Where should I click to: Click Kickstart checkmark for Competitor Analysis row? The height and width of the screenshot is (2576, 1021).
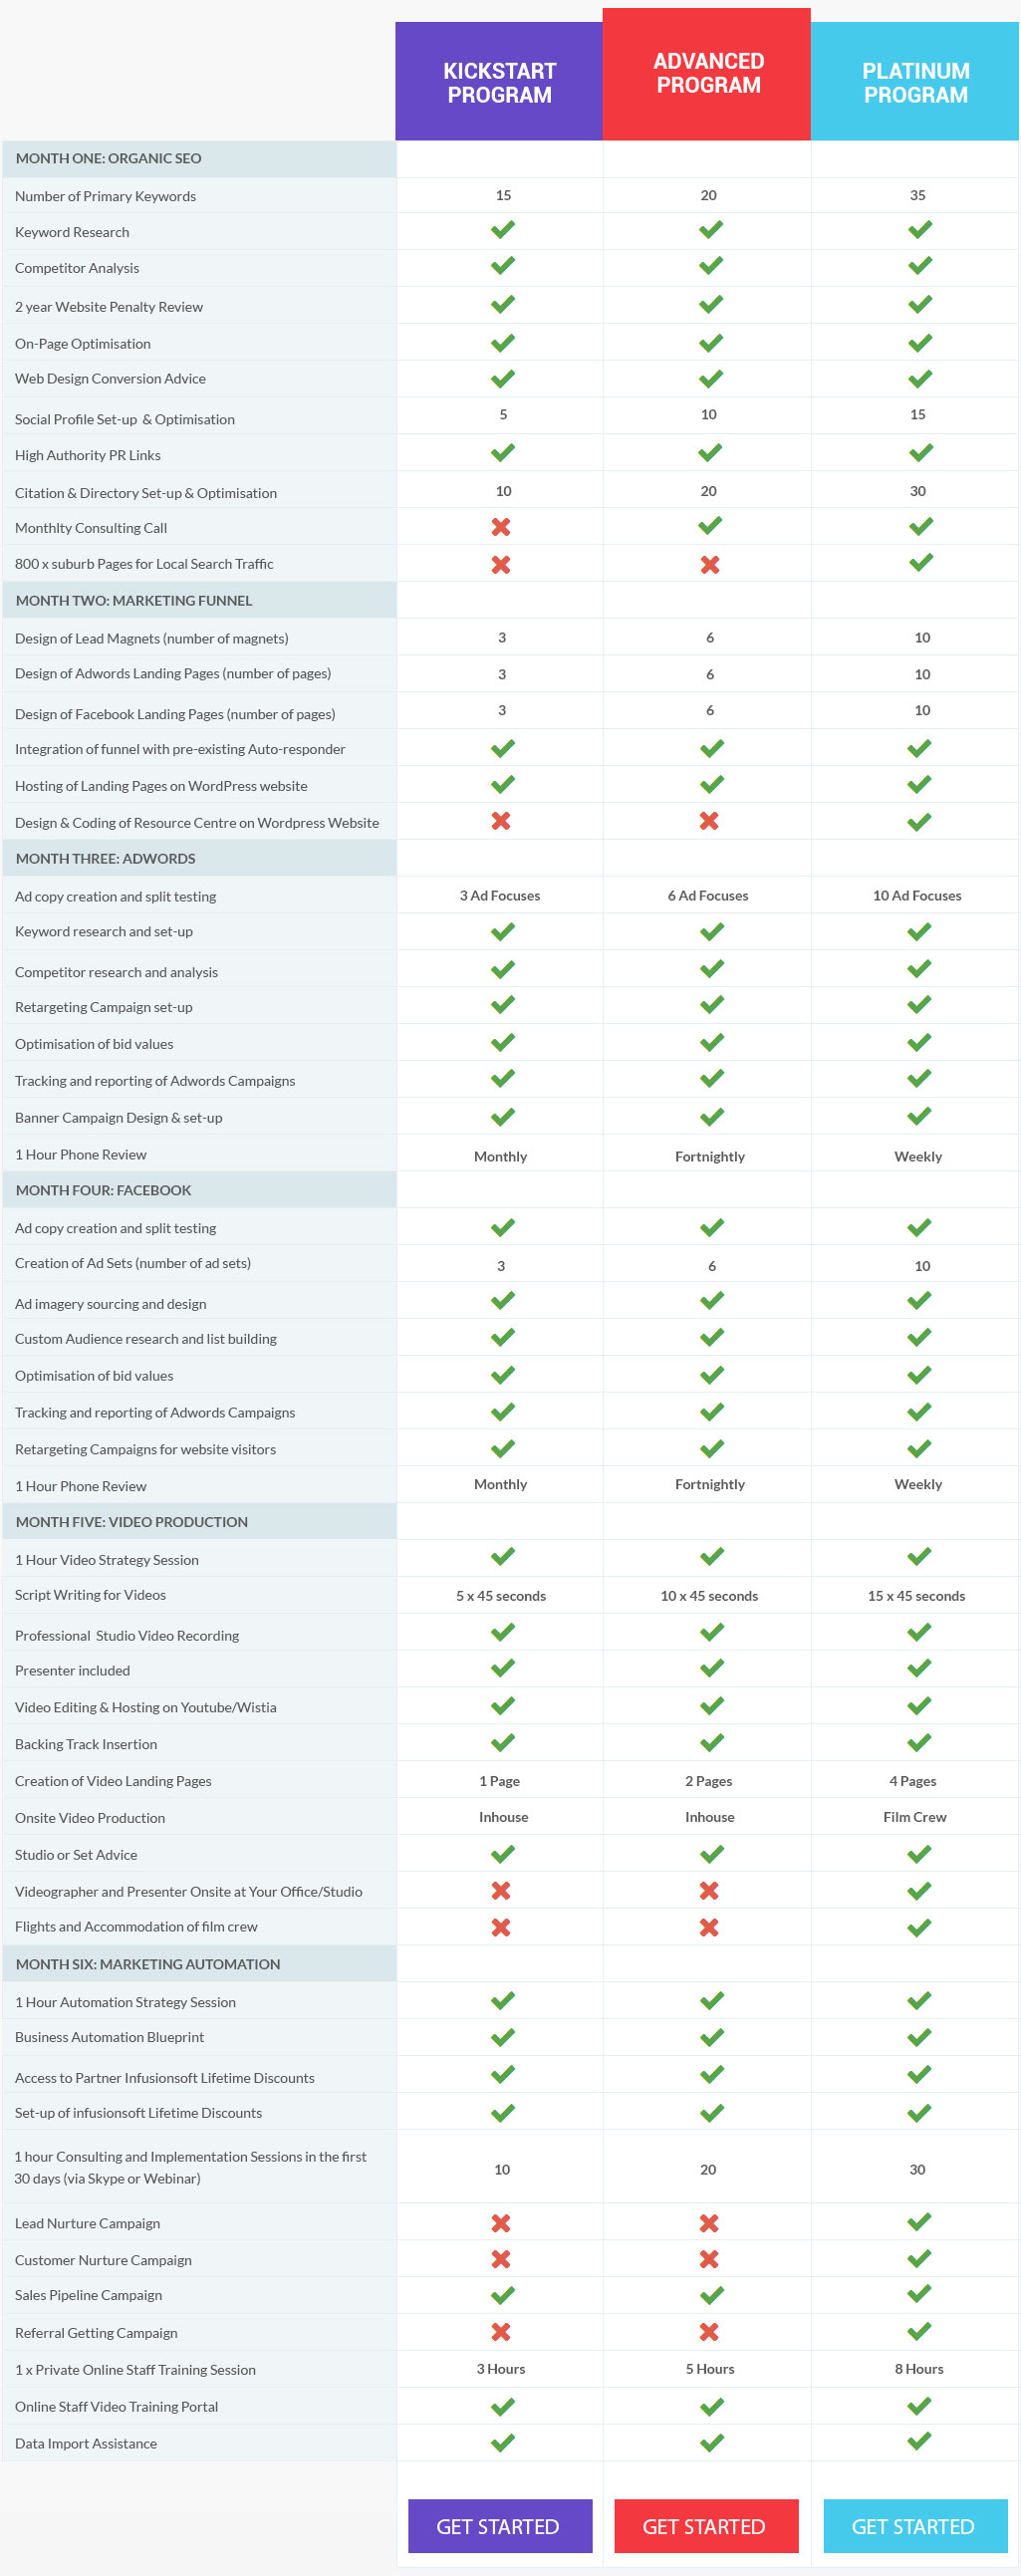click(x=503, y=265)
